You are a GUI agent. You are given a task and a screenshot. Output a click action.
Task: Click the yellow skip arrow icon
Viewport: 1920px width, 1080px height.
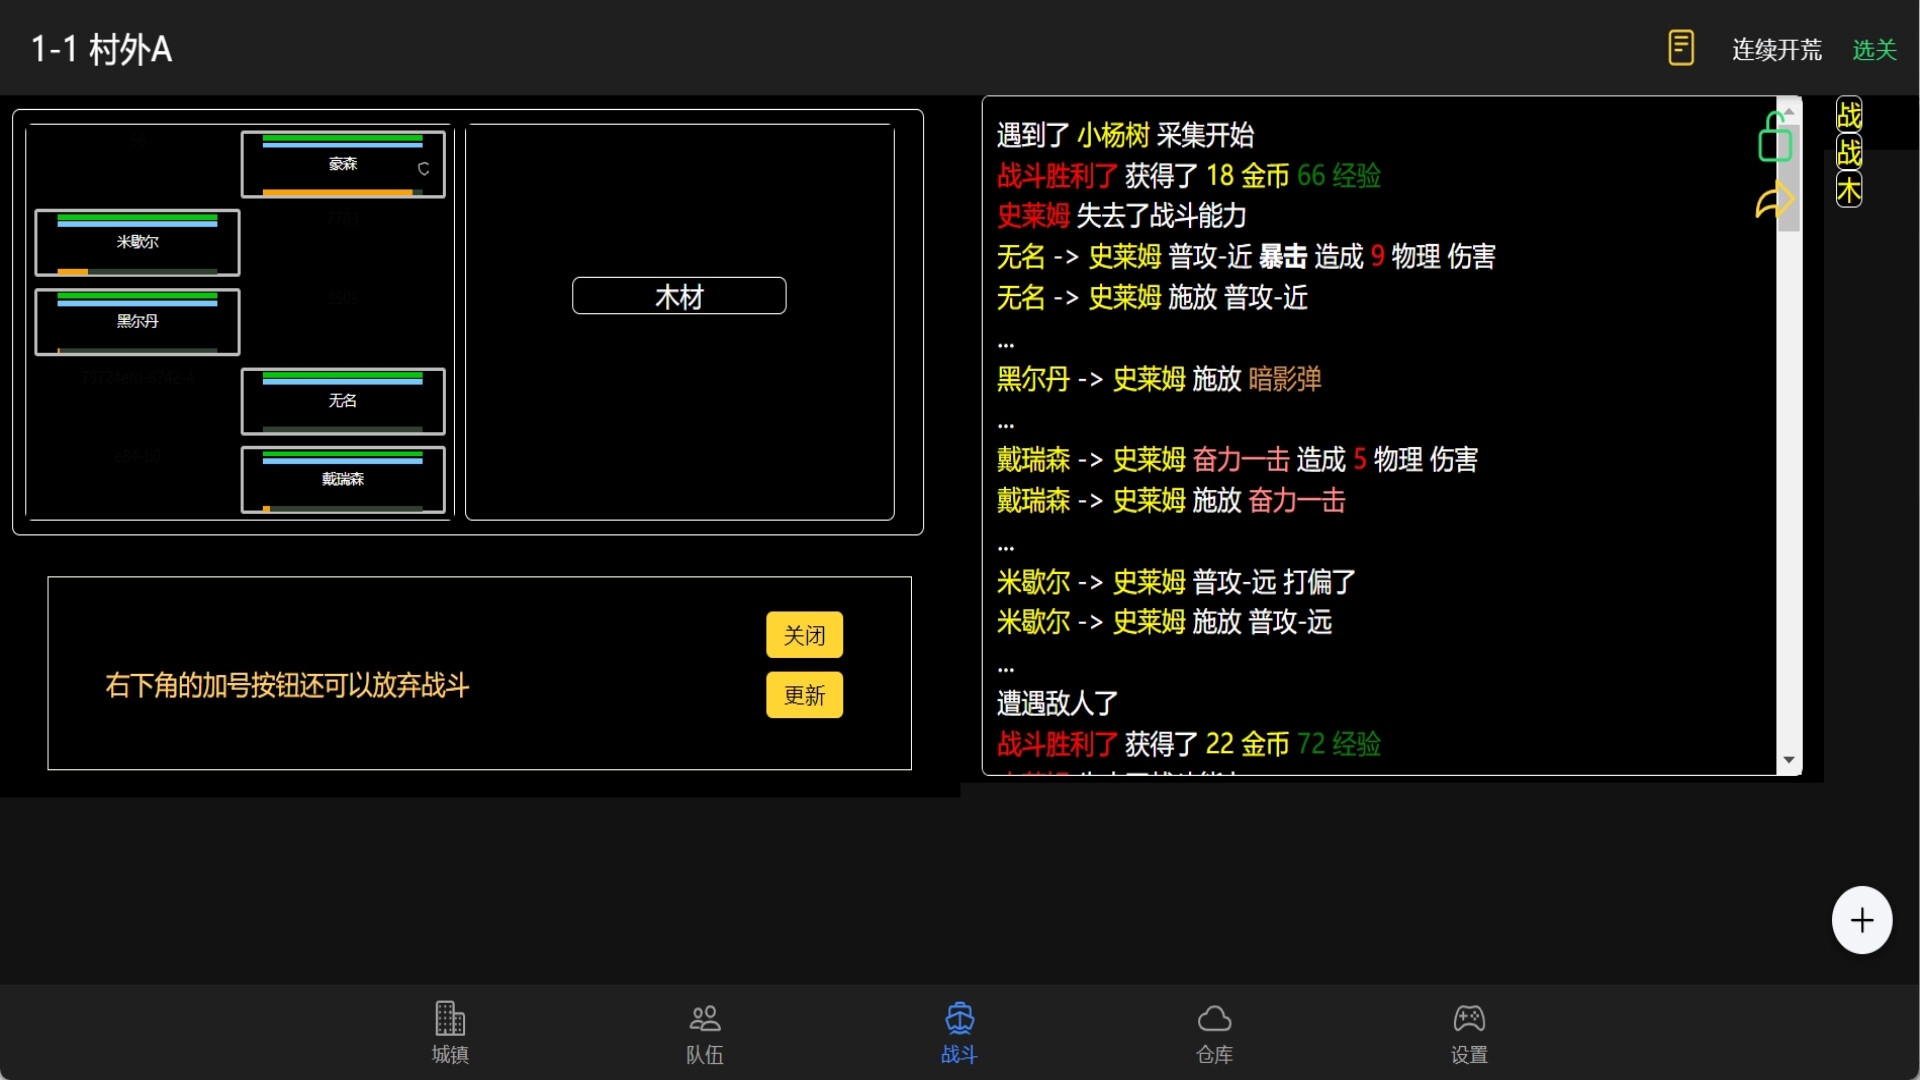coord(1773,201)
